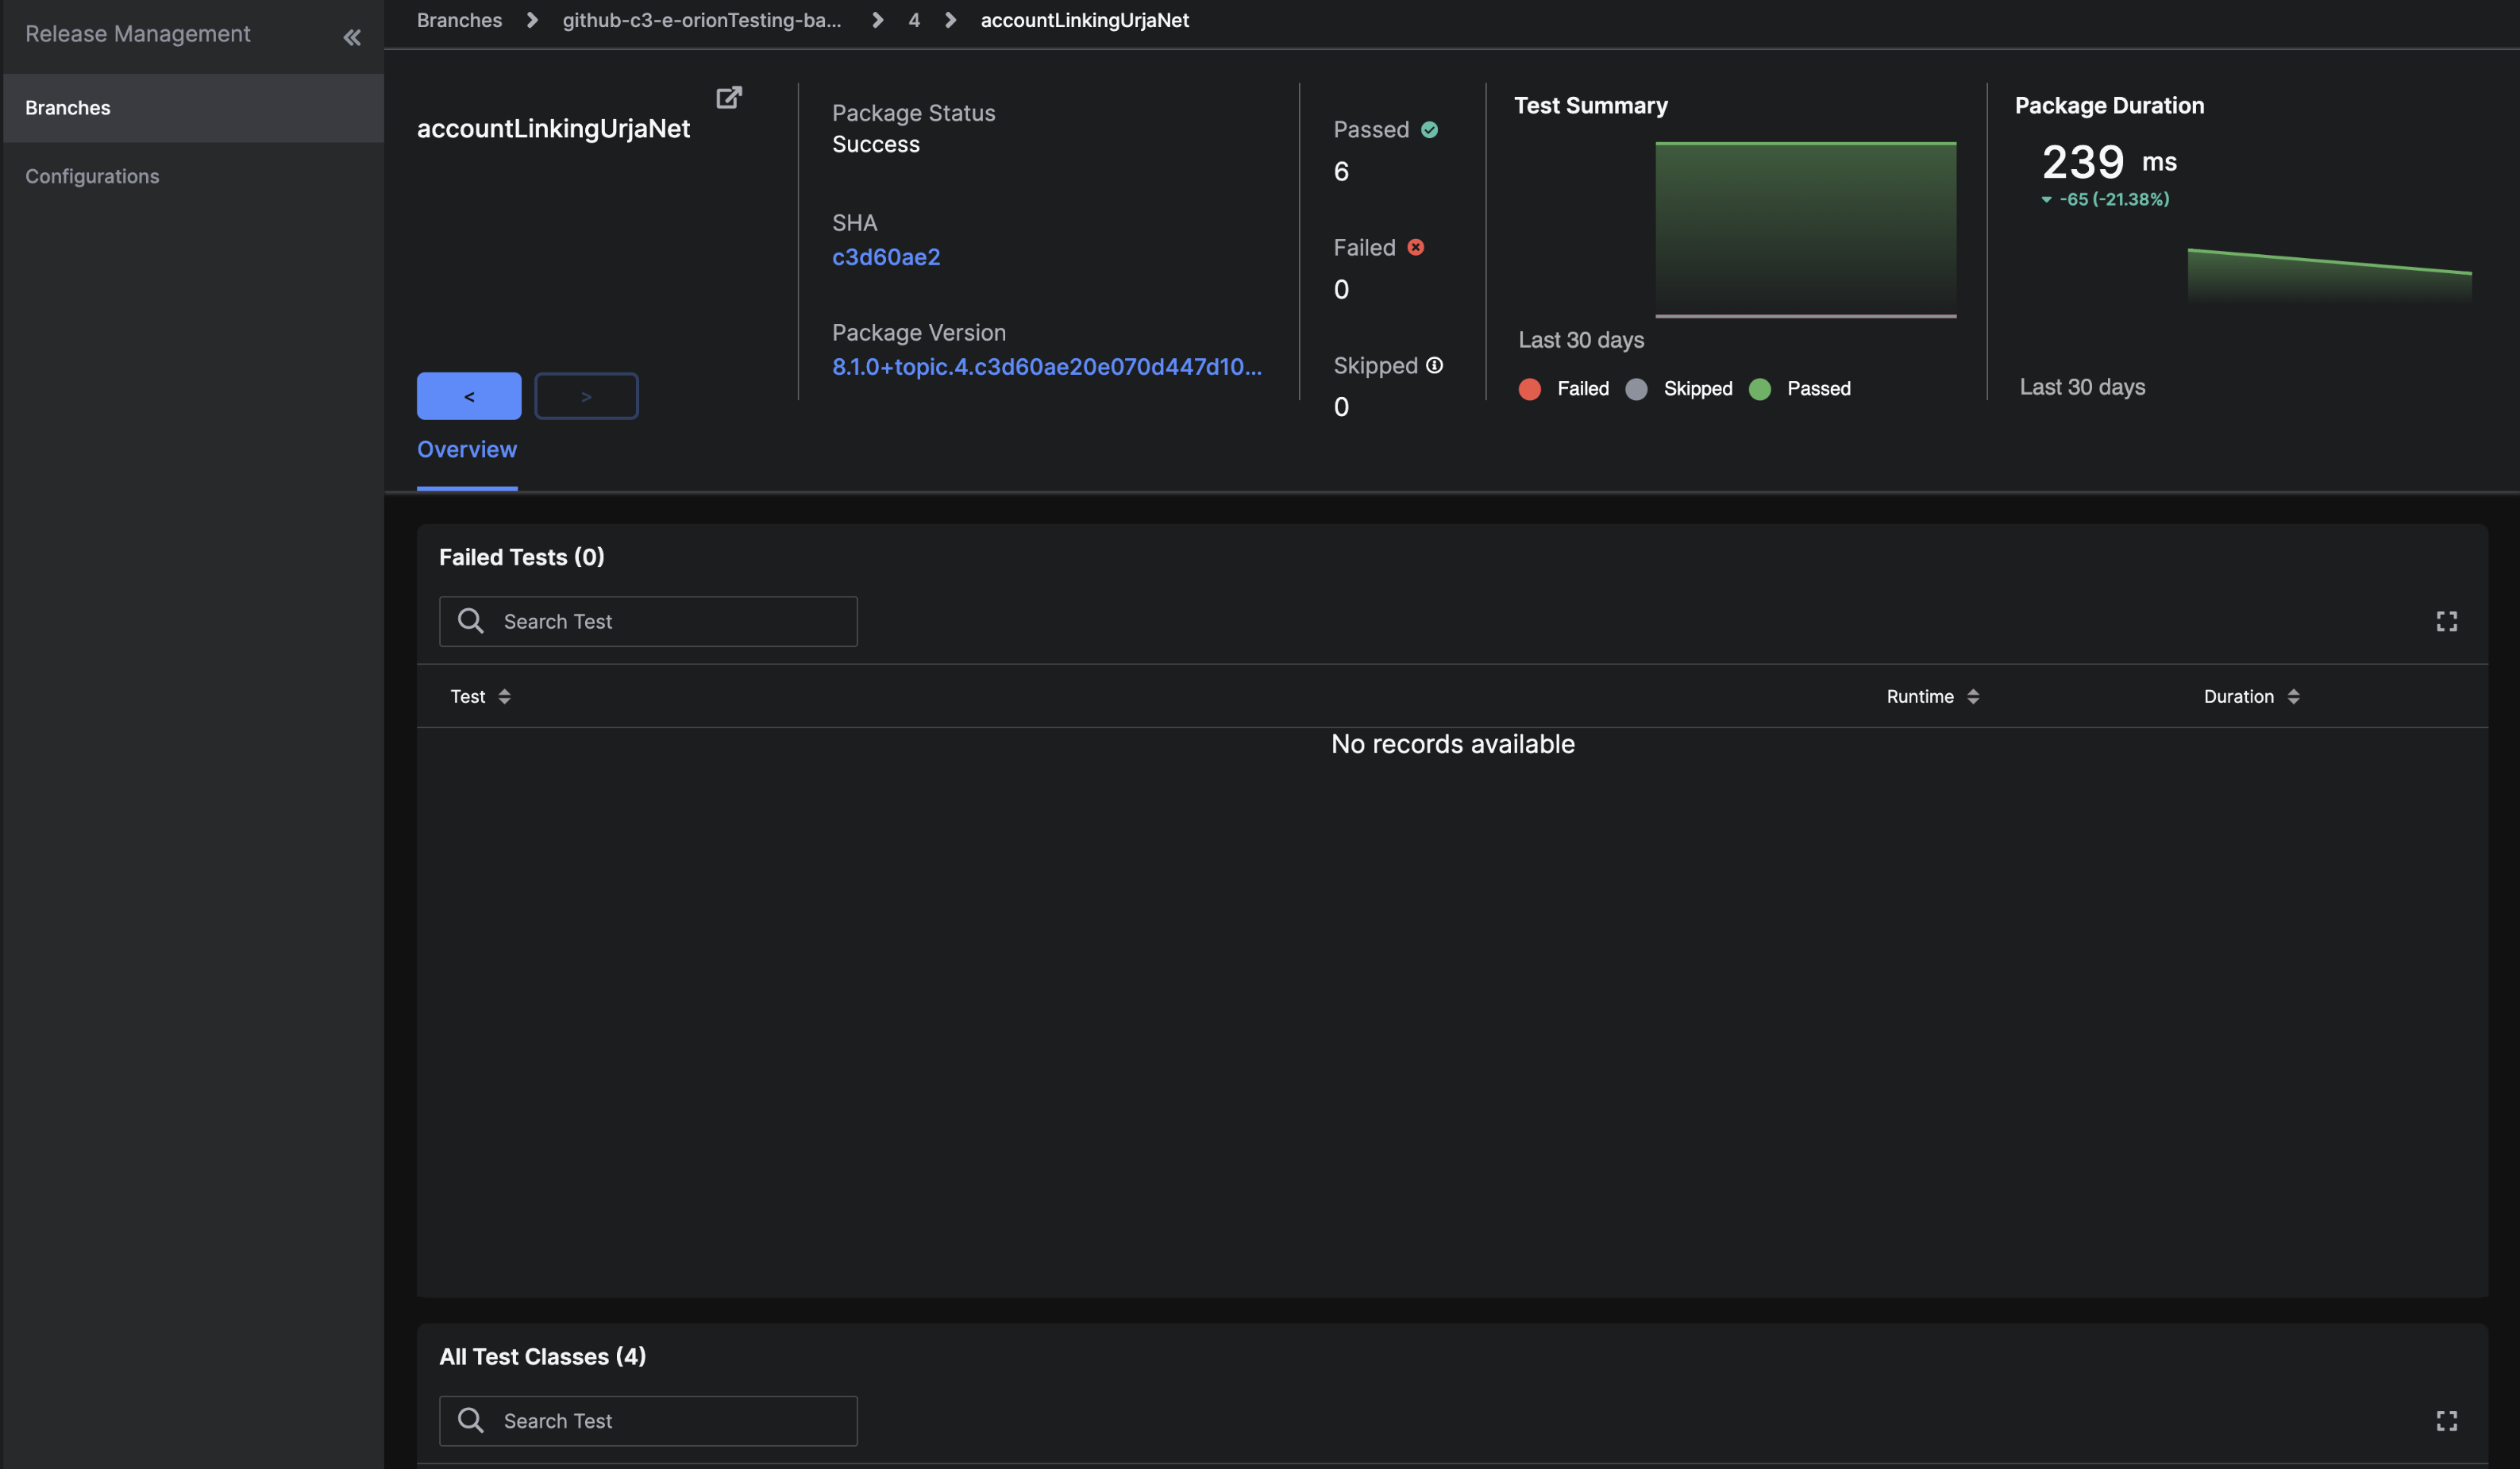Sort failed tests by Duration column
Image resolution: width=2520 pixels, height=1469 pixels.
2250,696
